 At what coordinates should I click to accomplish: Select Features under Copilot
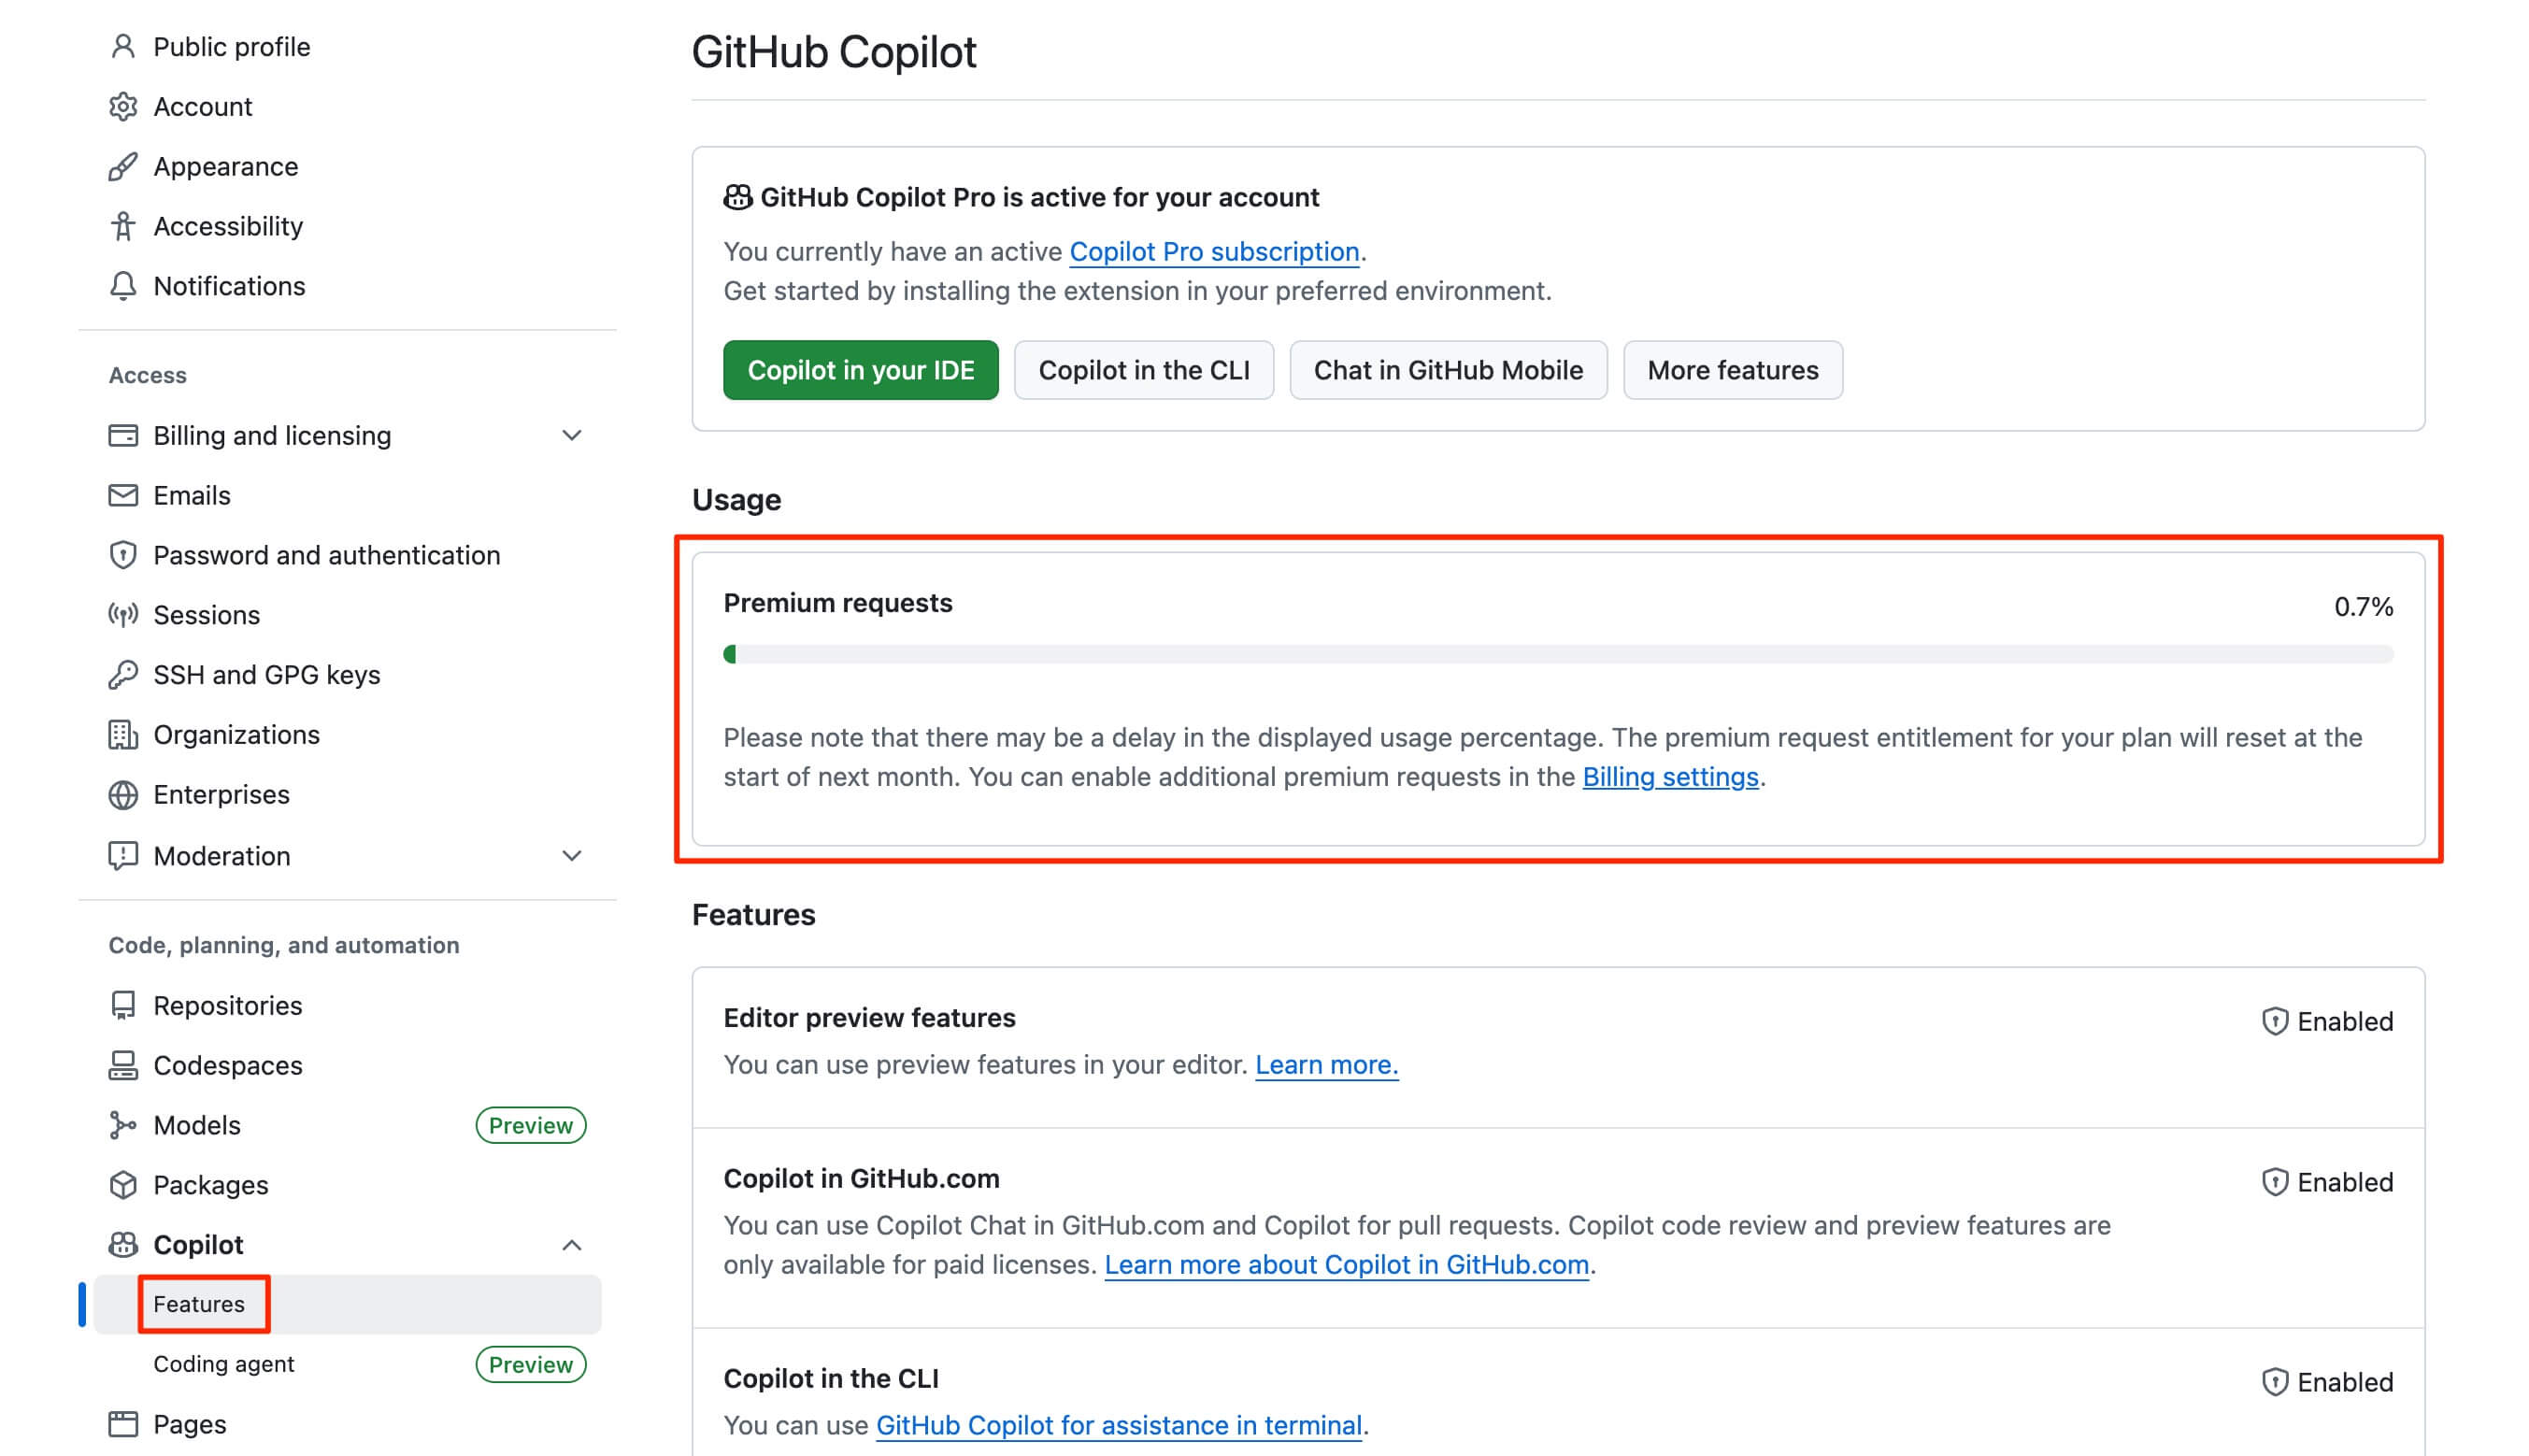[x=347, y=1305]
